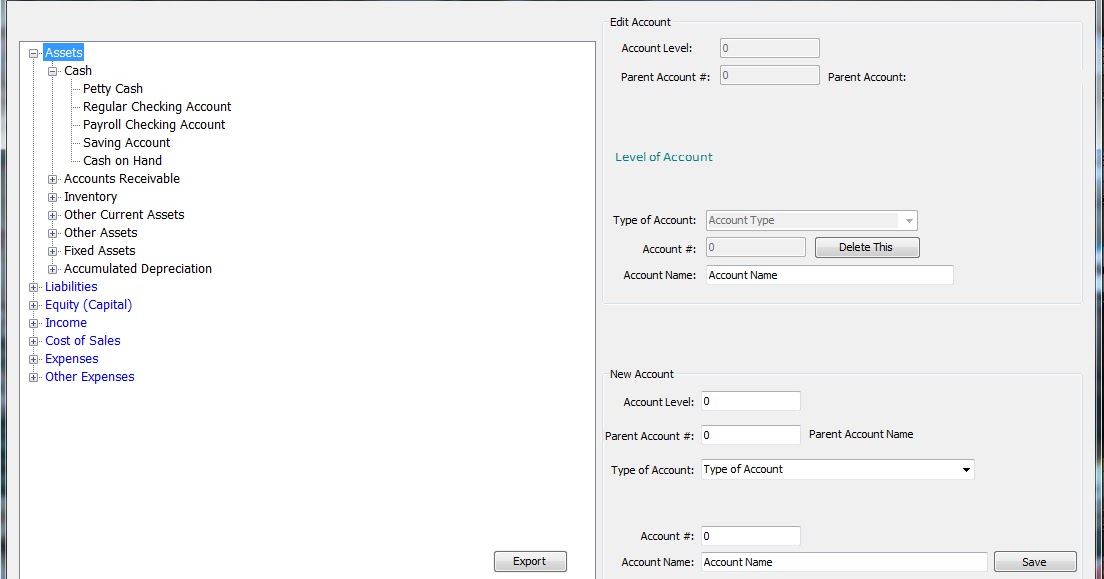
Task: Select the Equity (Capital) group
Action: click(89, 304)
